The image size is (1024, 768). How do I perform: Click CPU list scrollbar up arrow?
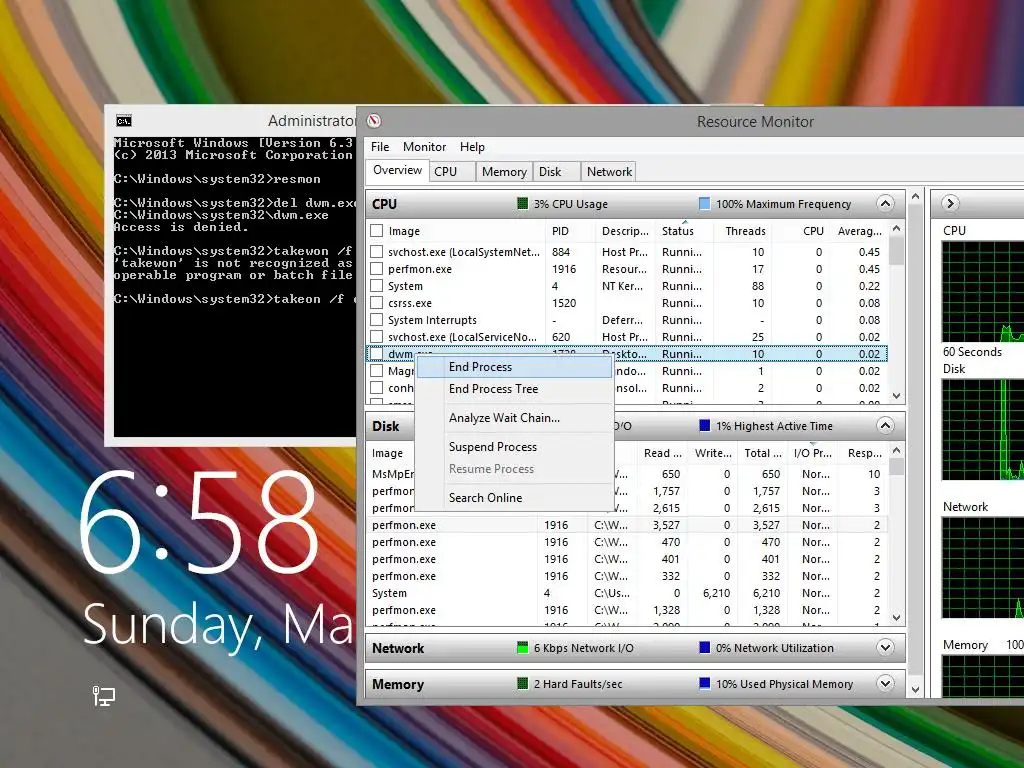[x=896, y=229]
